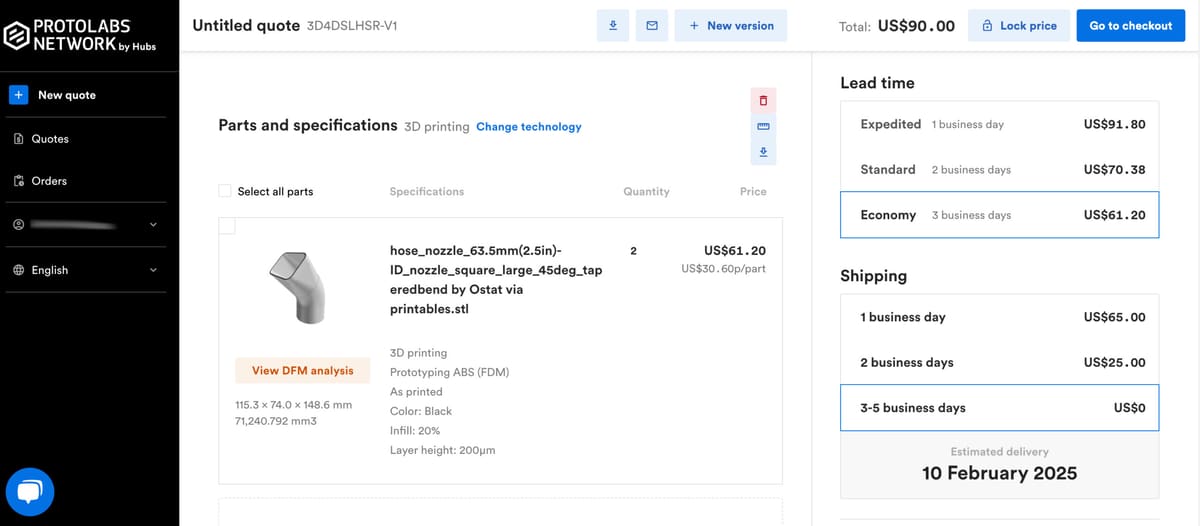Click Change technology link

[x=528, y=127]
